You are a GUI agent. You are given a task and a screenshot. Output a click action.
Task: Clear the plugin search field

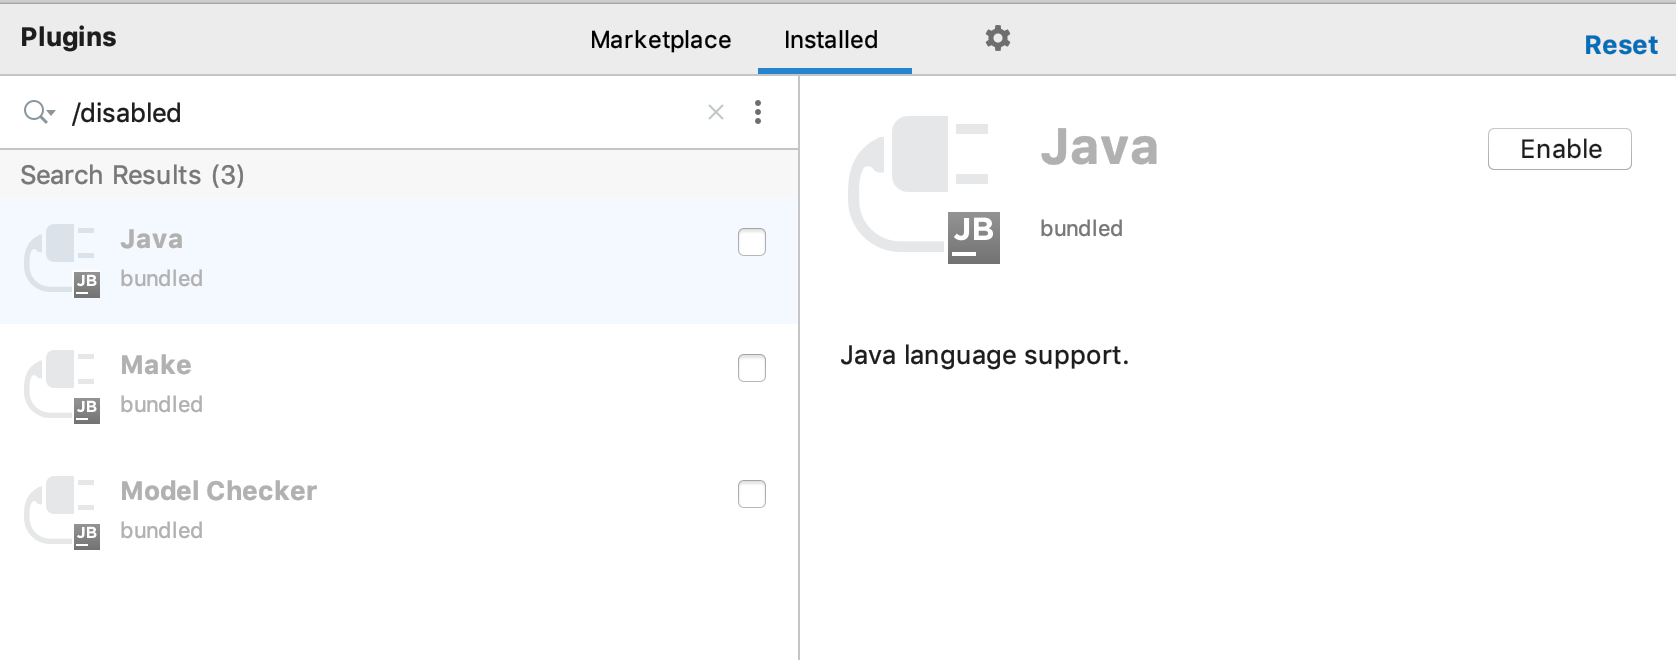tap(716, 112)
